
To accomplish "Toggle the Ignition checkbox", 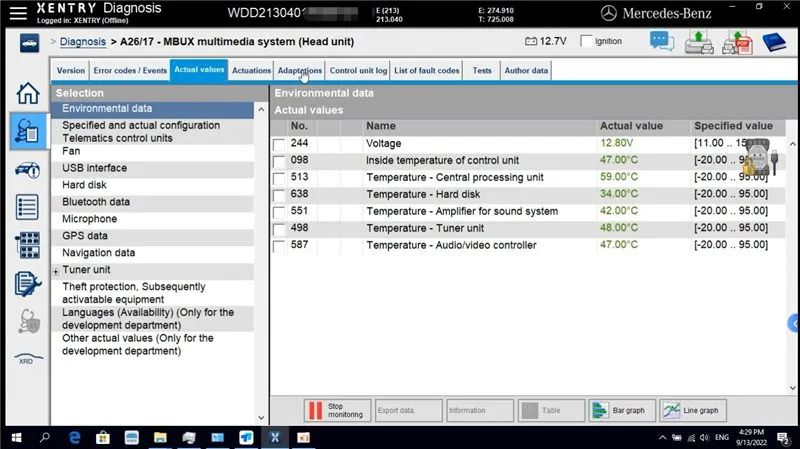I will [x=587, y=41].
